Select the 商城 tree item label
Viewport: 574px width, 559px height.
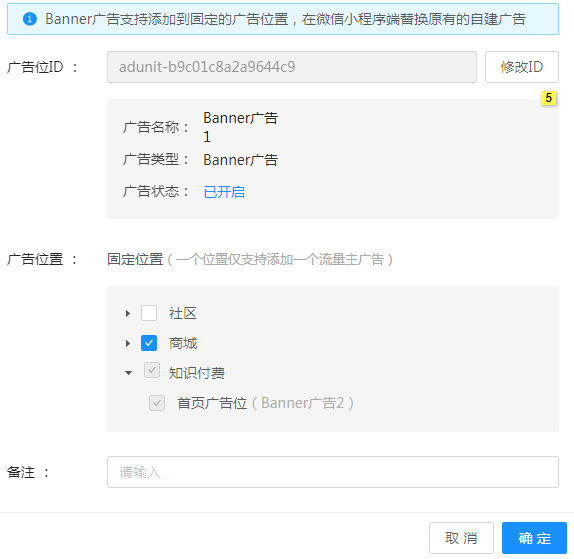point(183,343)
